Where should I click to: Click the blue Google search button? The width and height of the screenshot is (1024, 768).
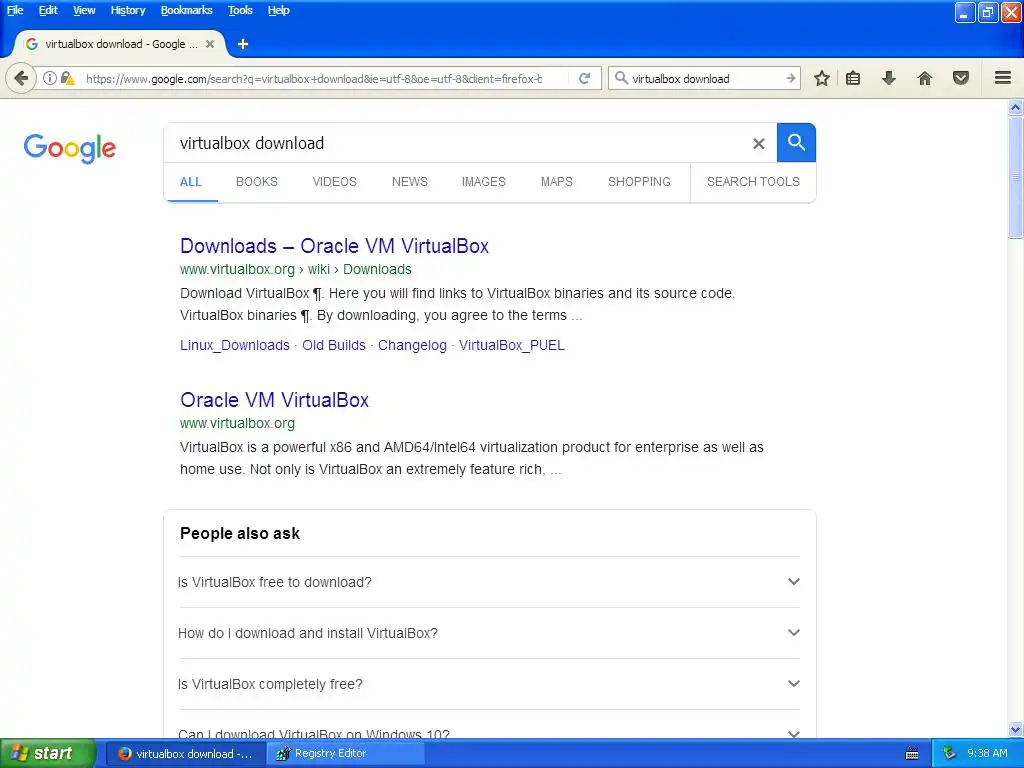796,142
